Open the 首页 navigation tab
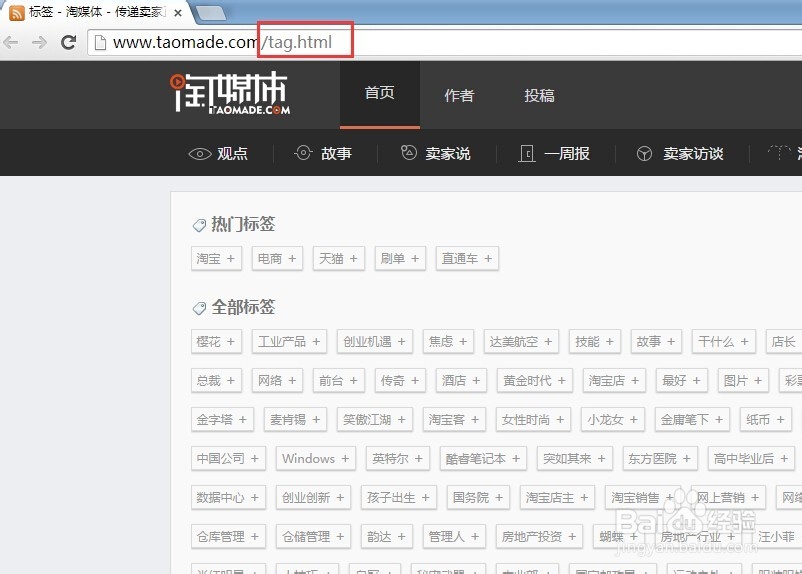Viewport: 802px width, 574px height. (x=380, y=94)
